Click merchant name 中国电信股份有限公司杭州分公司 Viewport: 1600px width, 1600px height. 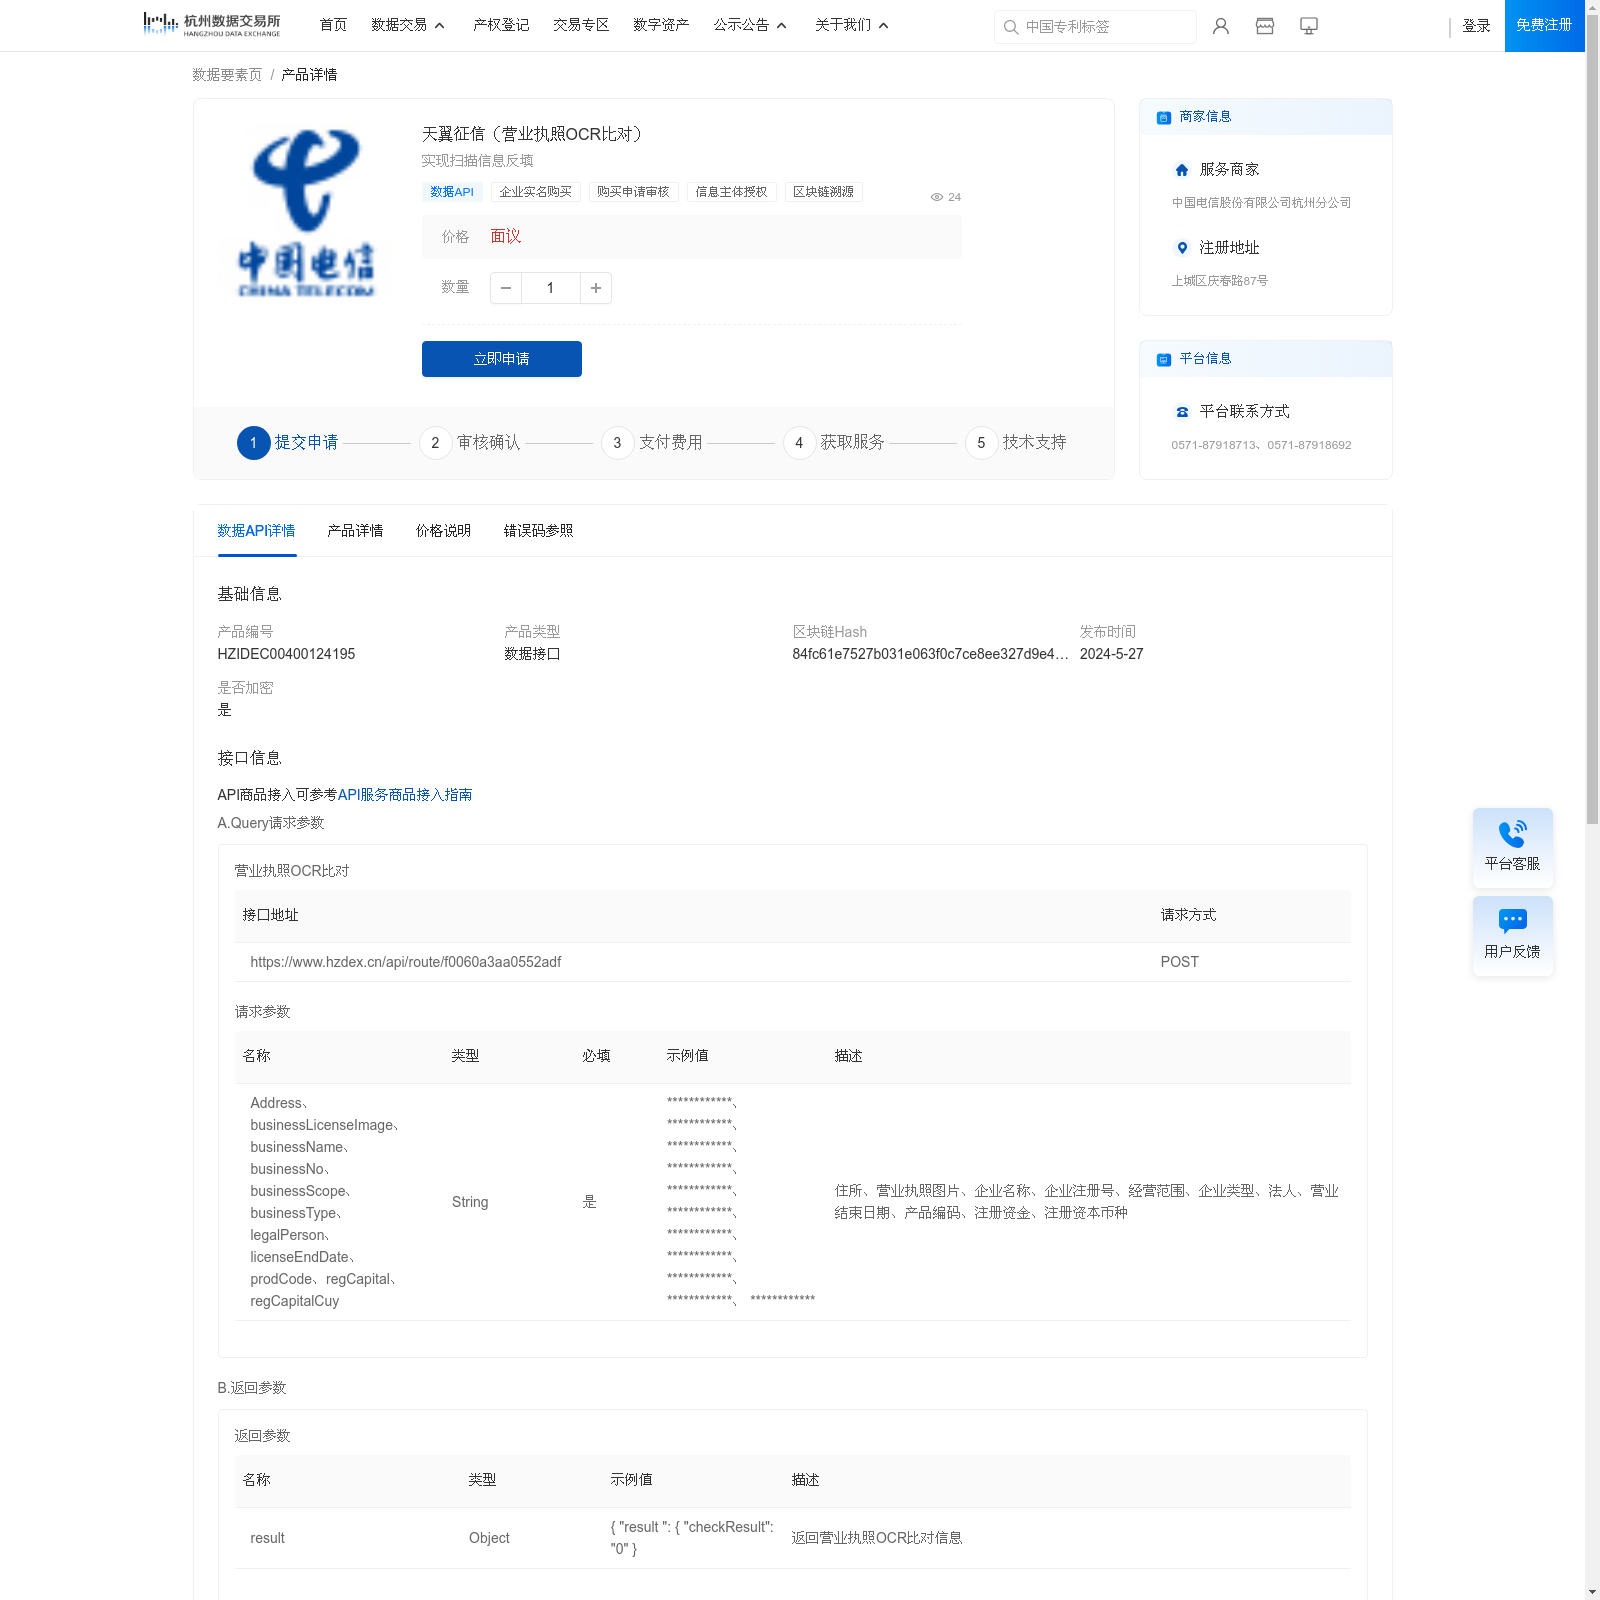pyautogui.click(x=1261, y=203)
